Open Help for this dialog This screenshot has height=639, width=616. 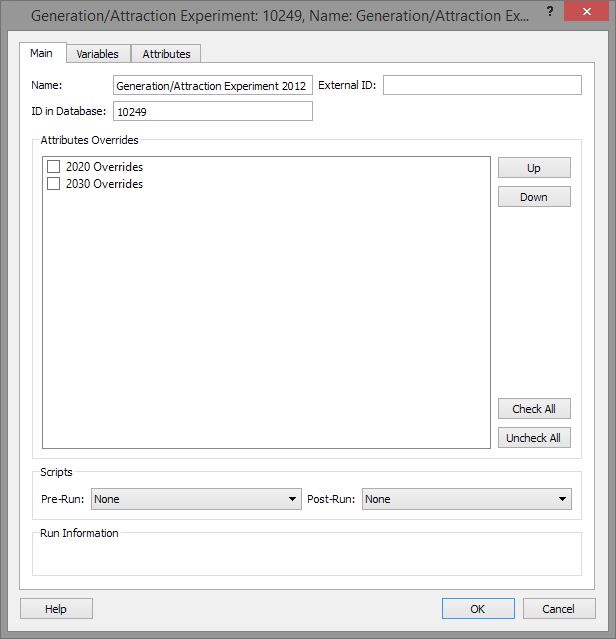[56, 609]
